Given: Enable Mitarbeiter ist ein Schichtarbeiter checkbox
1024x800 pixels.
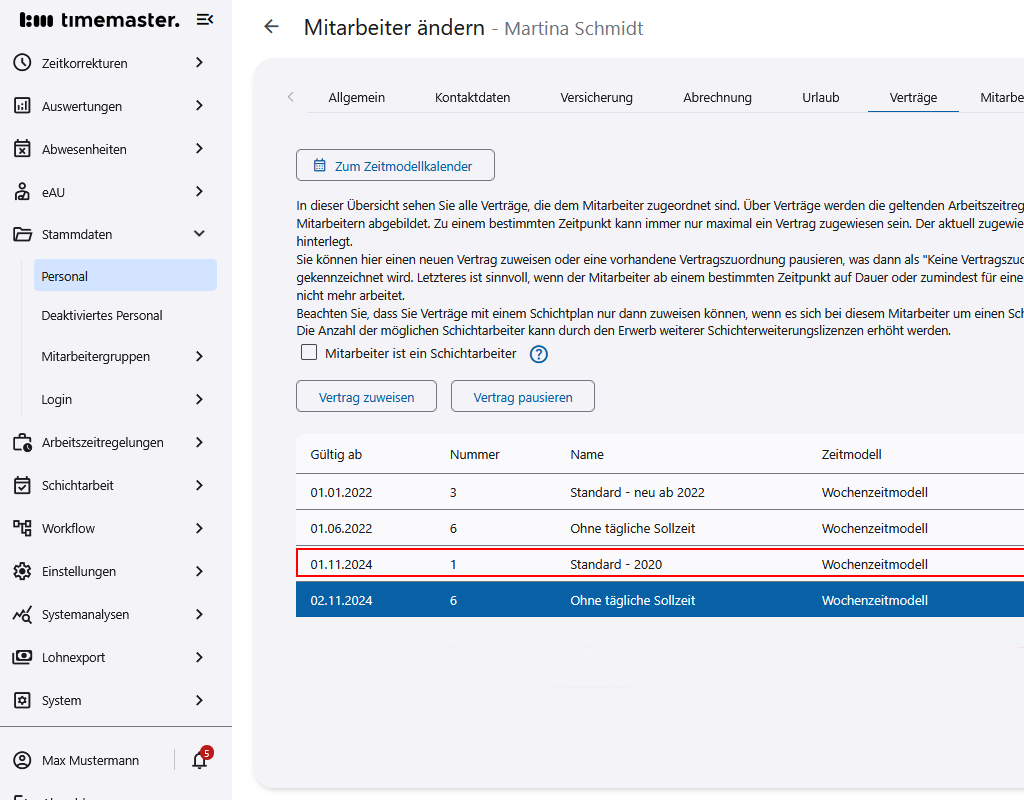Looking at the screenshot, I should coord(309,353).
